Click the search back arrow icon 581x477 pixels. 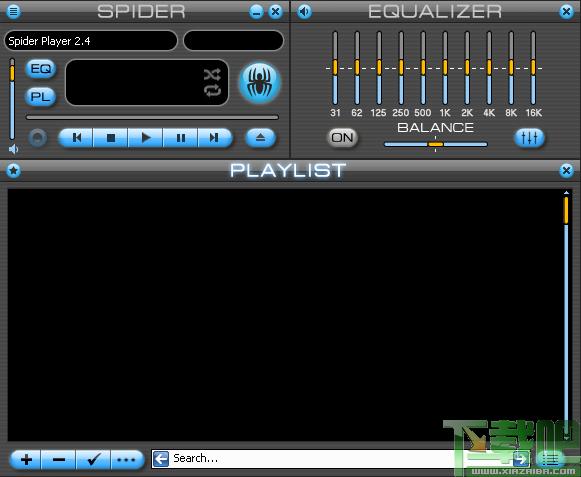[161, 459]
